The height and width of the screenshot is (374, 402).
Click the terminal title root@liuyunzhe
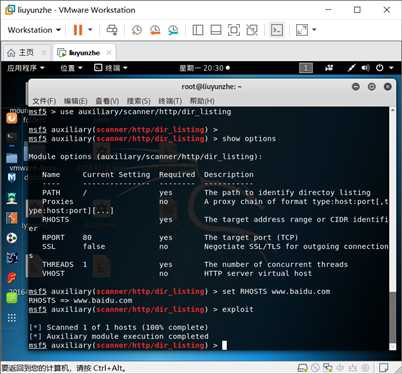[211, 87]
